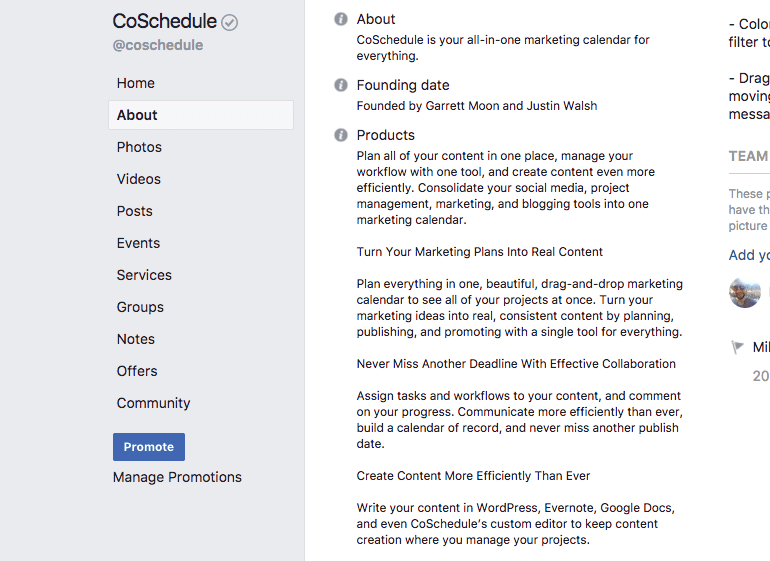Select Services from the sidebar
Screen dimensions: 770x561
[144, 275]
